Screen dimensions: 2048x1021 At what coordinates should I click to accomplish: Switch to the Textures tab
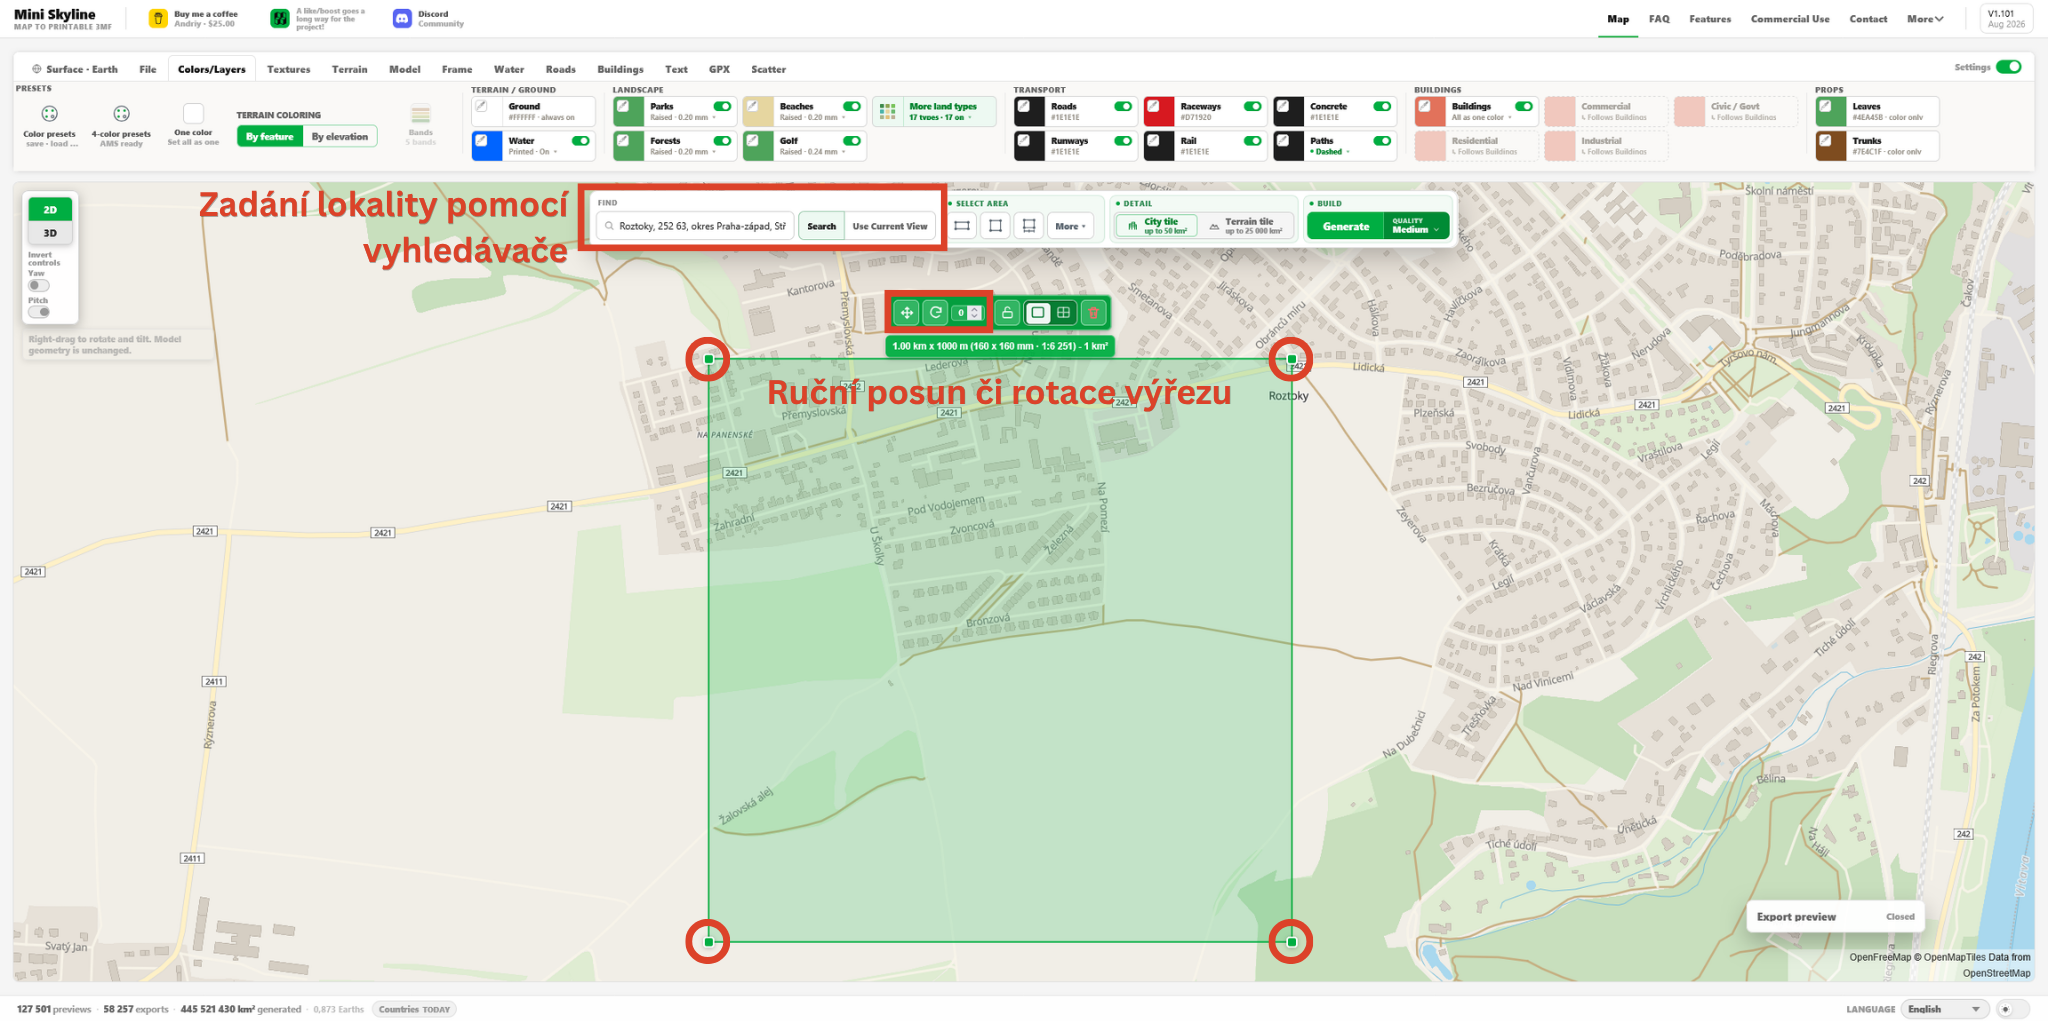pyautogui.click(x=288, y=69)
